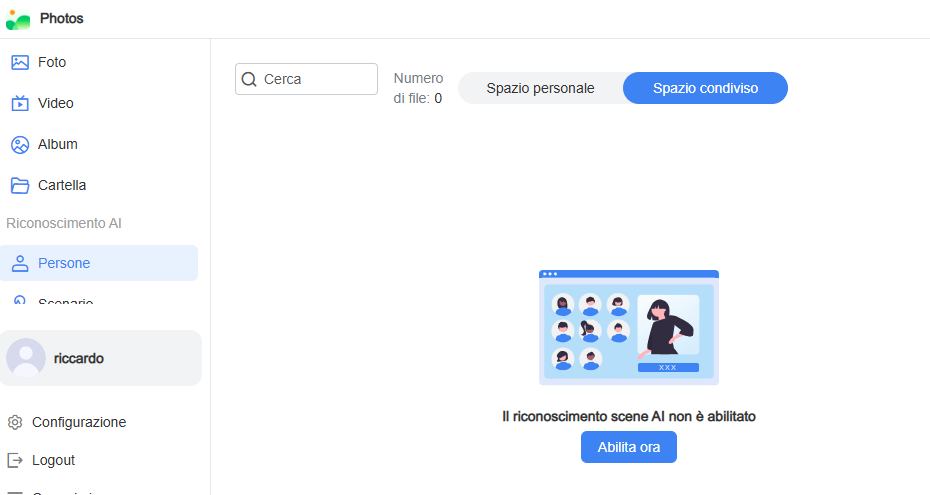The height and width of the screenshot is (495, 930).
Task: Click the Persone person icon
Action: coord(20,263)
